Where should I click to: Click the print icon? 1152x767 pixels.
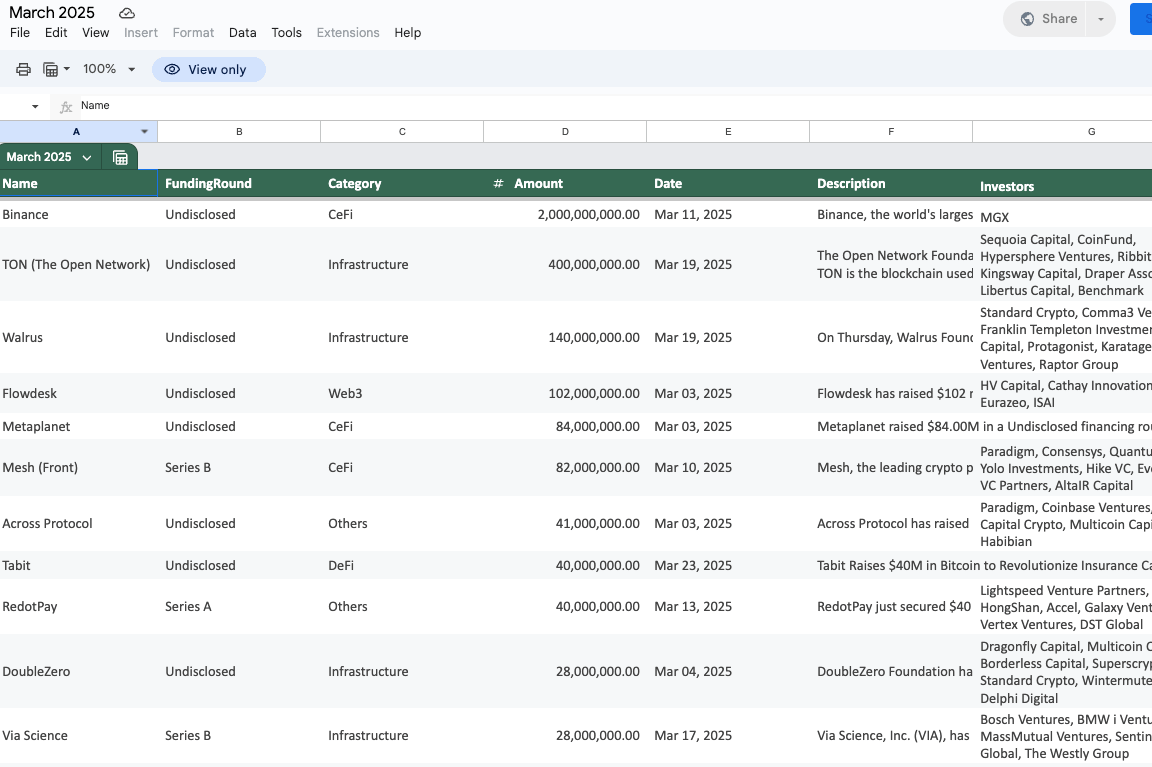(24, 69)
